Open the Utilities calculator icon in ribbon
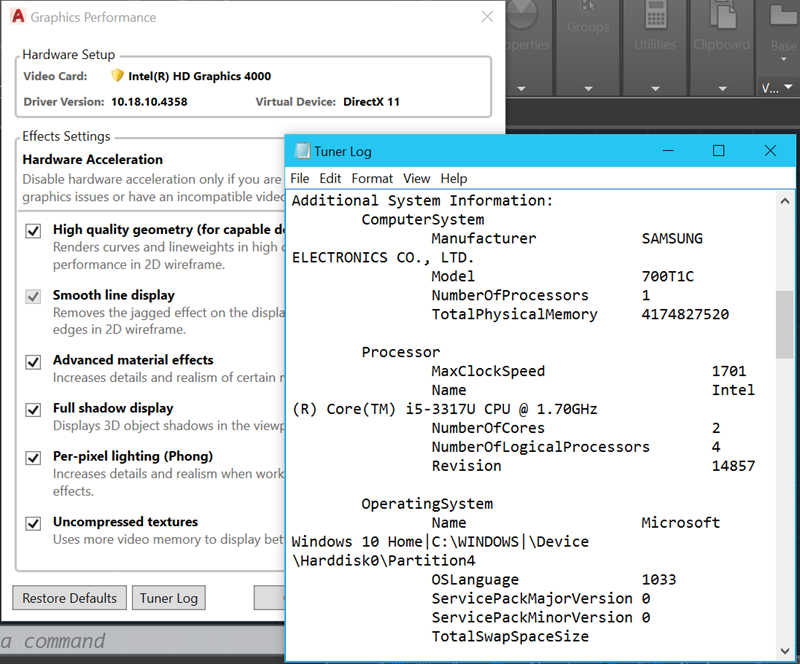800x664 pixels. (x=655, y=16)
